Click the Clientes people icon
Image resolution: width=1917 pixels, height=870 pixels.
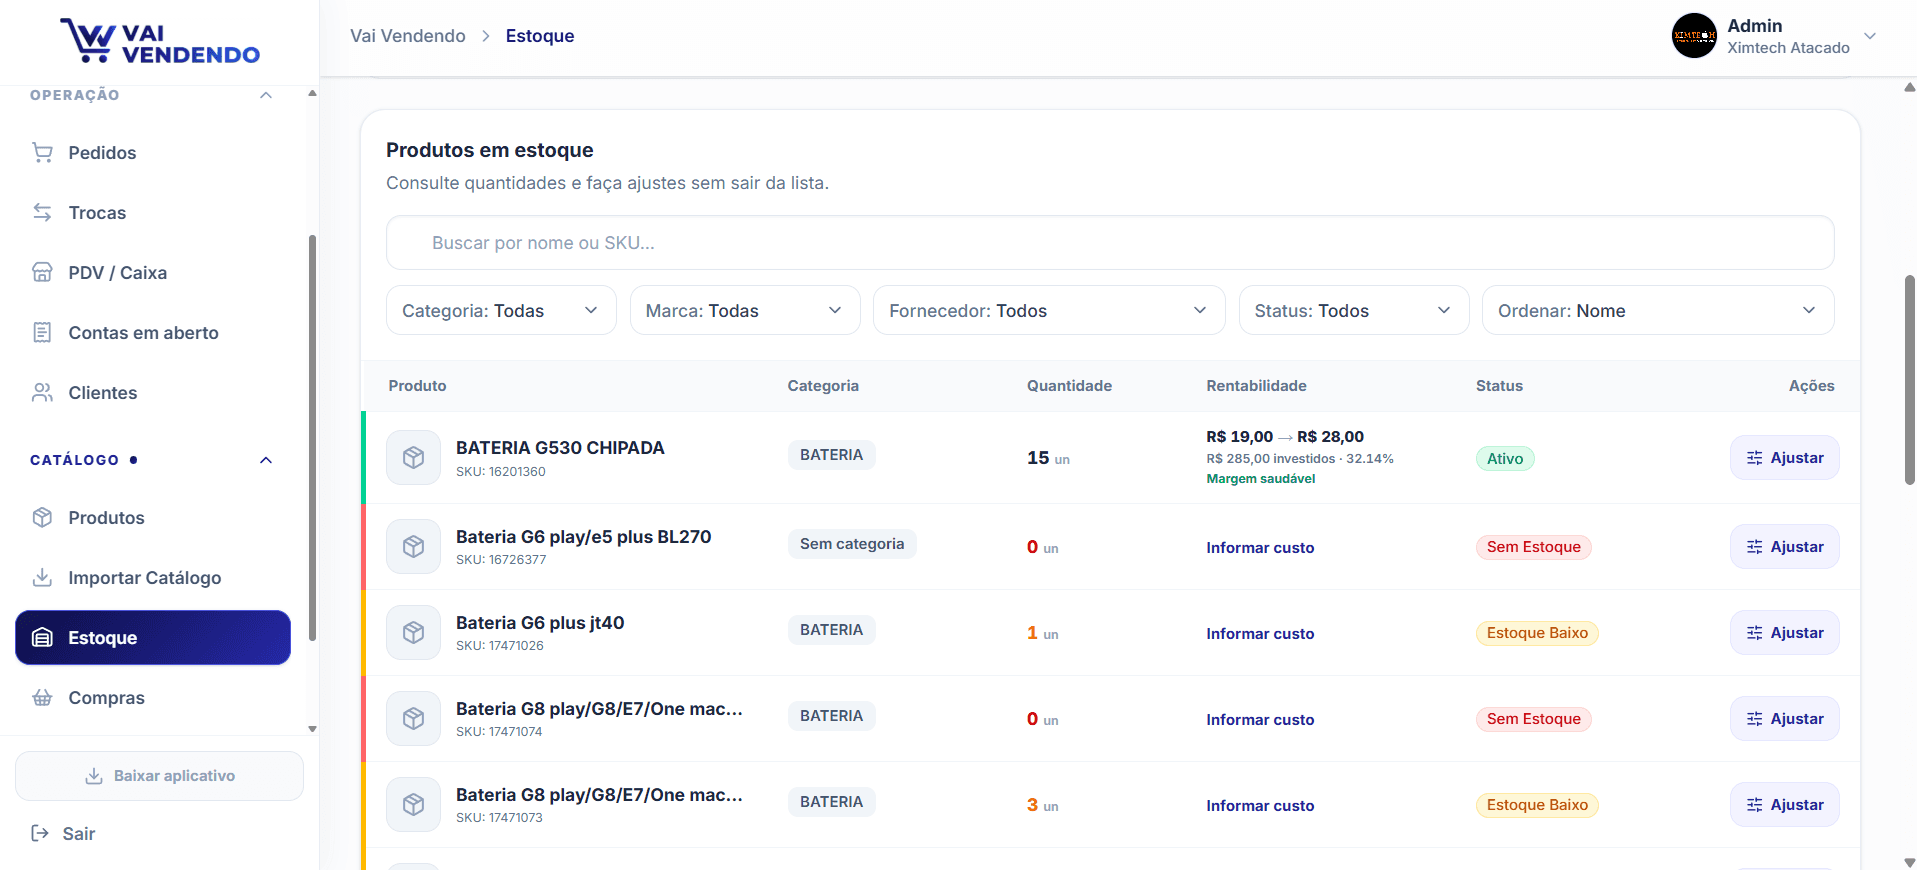(x=42, y=392)
